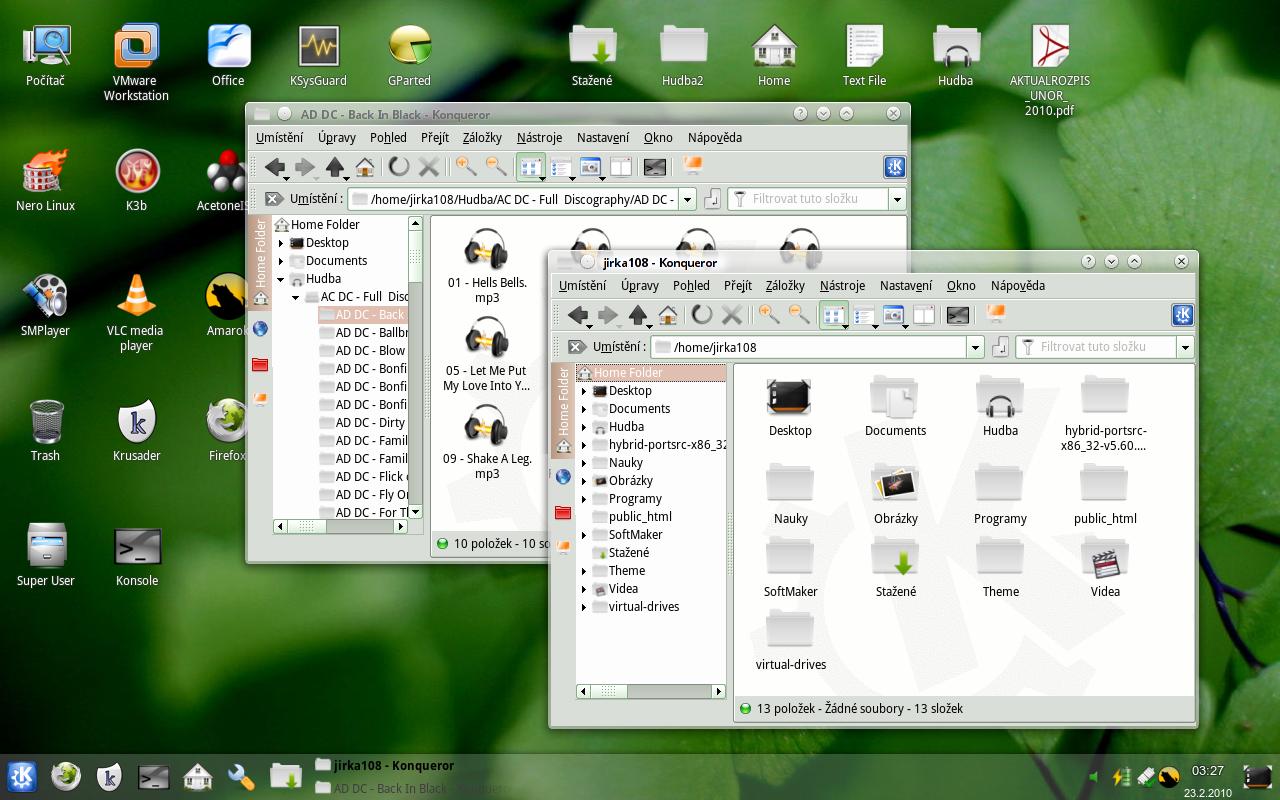Zoom in icons in jirka108 Konqueror
The height and width of the screenshot is (800, 1280).
[769, 315]
